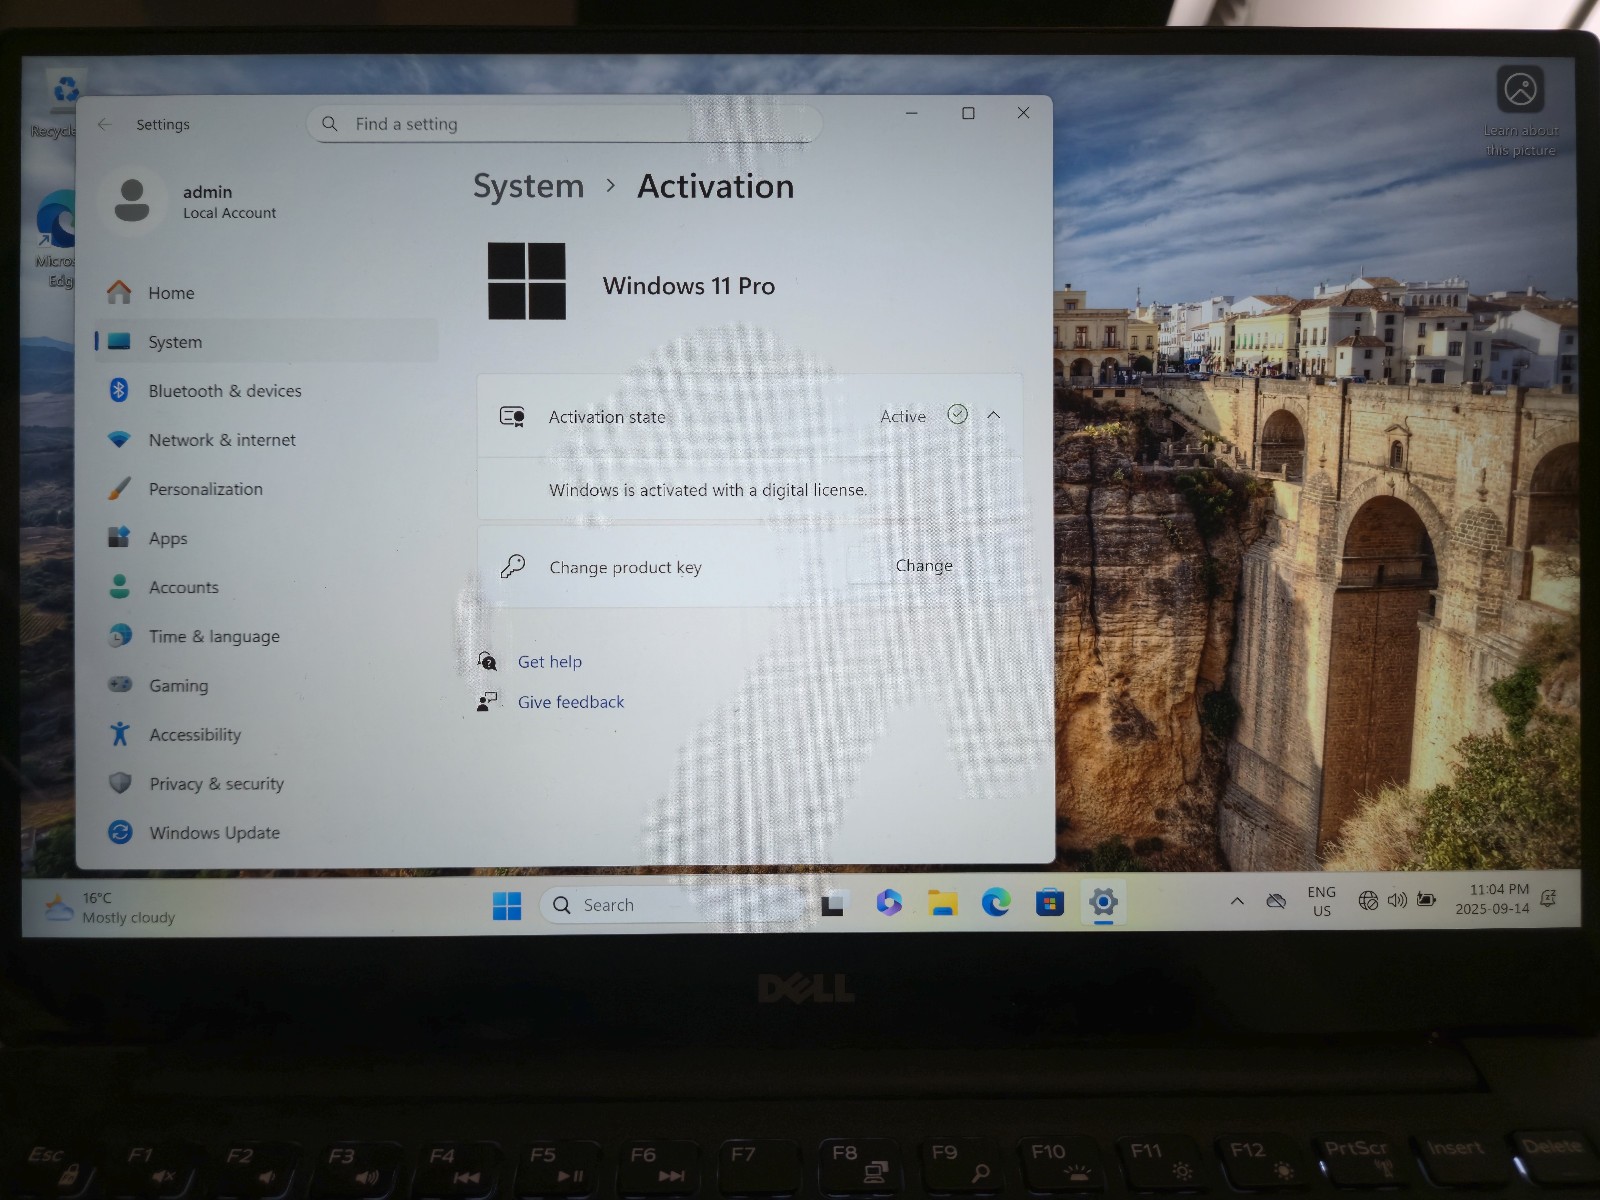Open Windows Update settings
This screenshot has height=1200, width=1600.
pyautogui.click(x=268, y=833)
